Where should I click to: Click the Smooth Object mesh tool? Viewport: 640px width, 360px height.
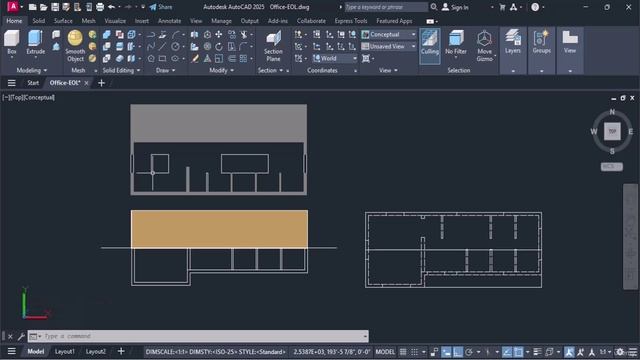coord(75,46)
